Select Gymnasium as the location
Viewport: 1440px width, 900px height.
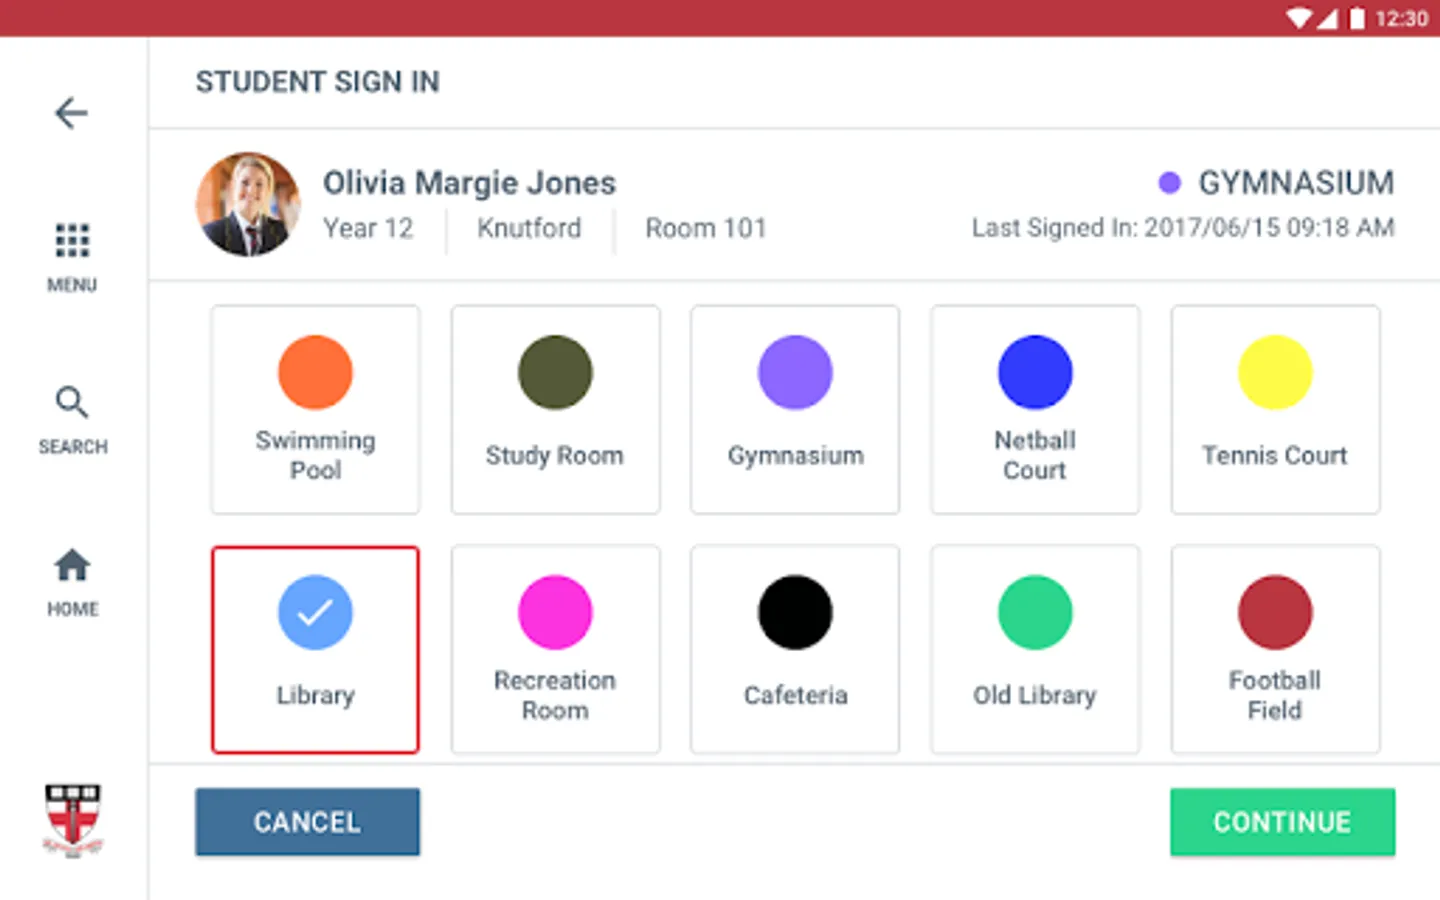coord(795,409)
